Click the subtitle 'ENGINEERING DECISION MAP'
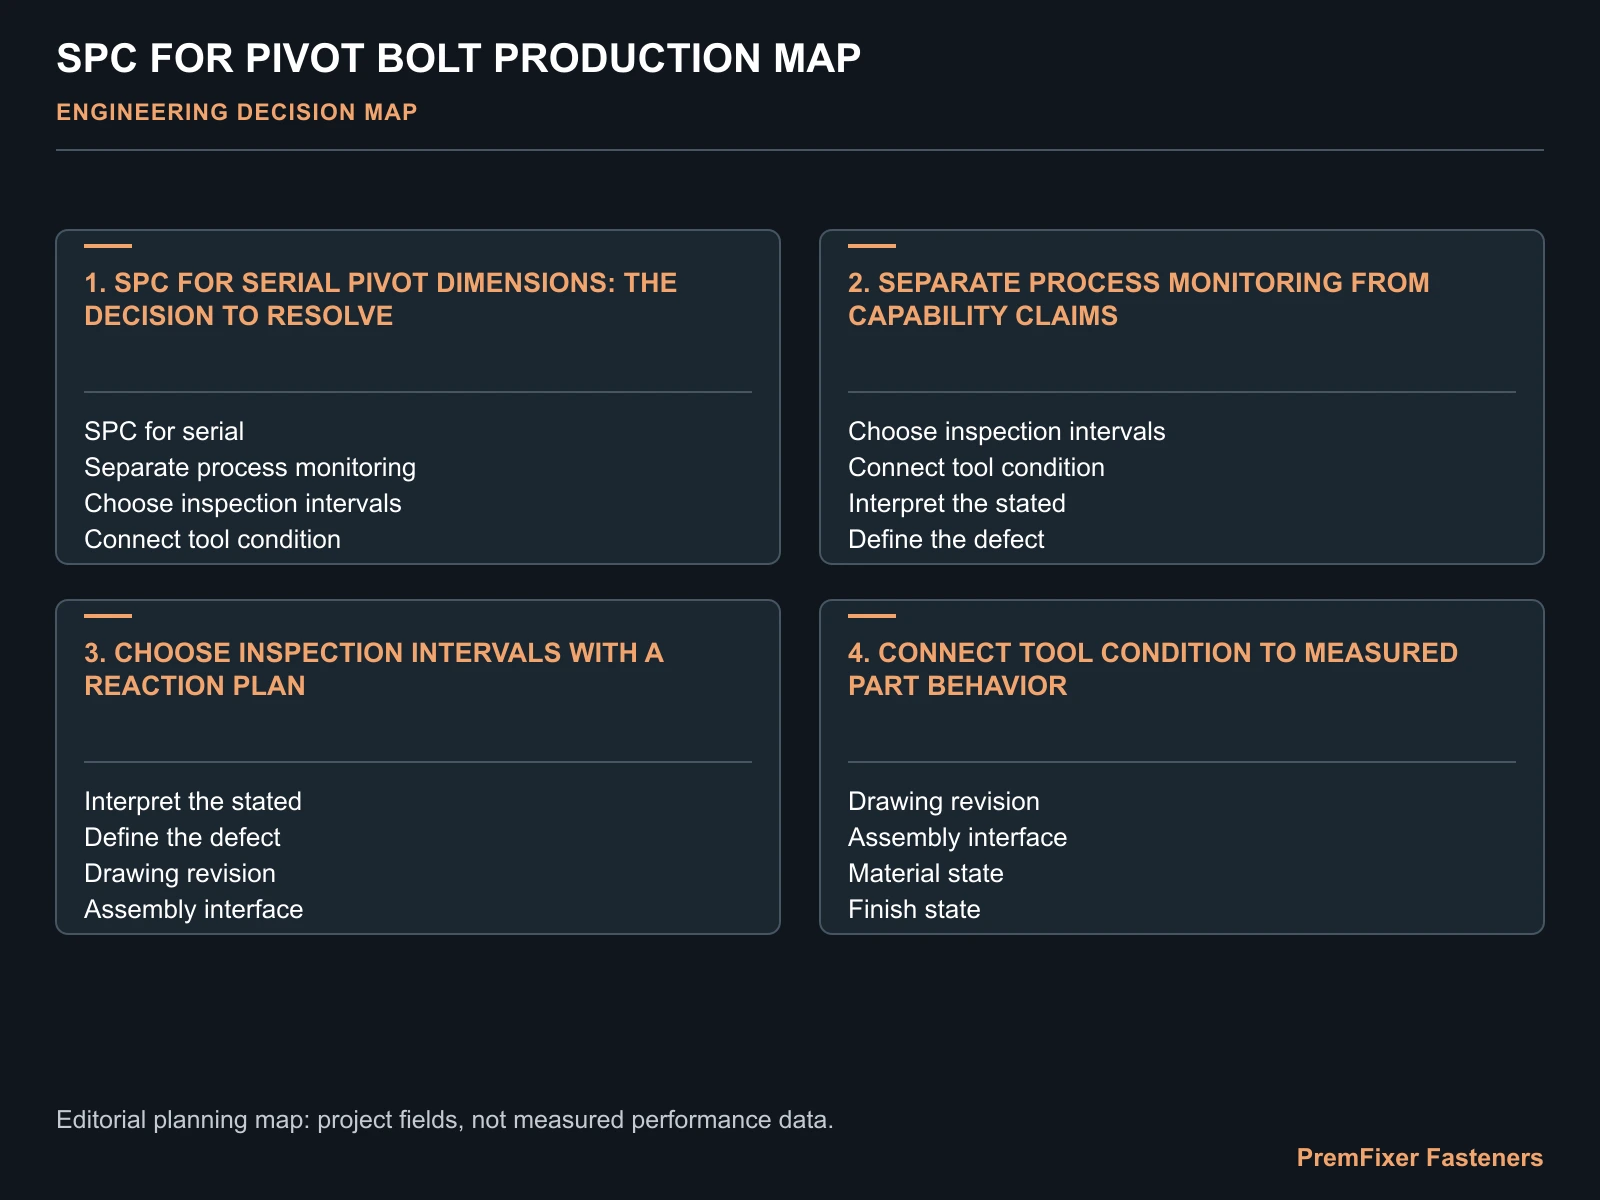 coord(237,112)
